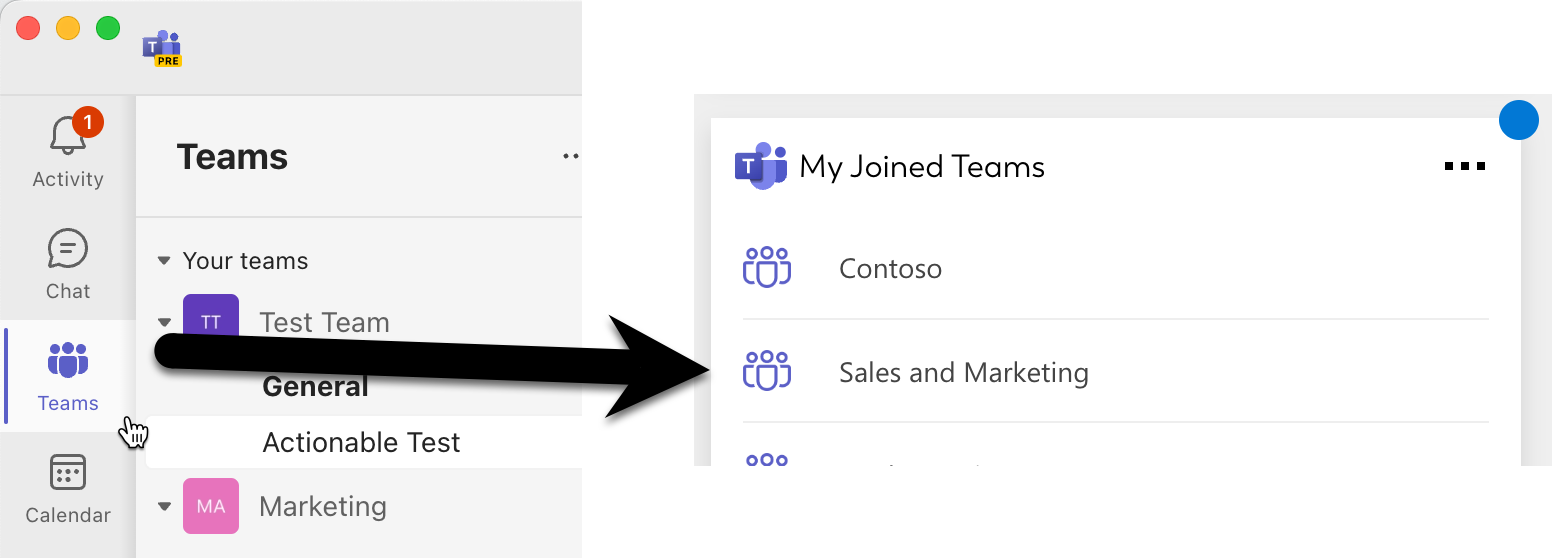
Task: Click the Test Team TT avatar
Action: tap(211, 321)
